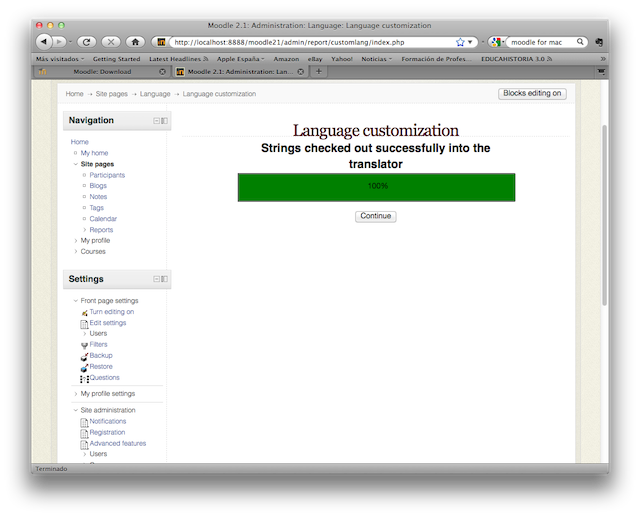This screenshot has width=640, height=517.
Task: Click the bookmark star in address bar
Action: [x=460, y=42]
